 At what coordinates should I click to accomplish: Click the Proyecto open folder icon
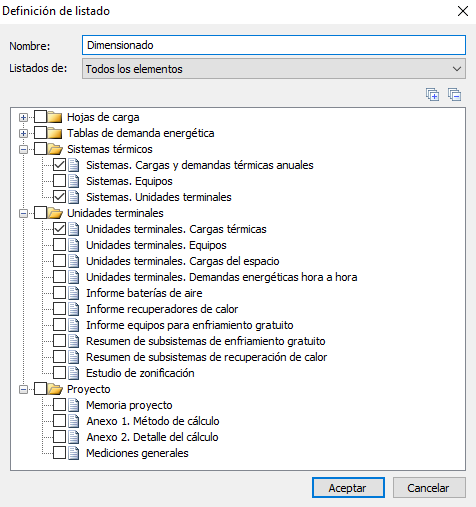[55, 389]
